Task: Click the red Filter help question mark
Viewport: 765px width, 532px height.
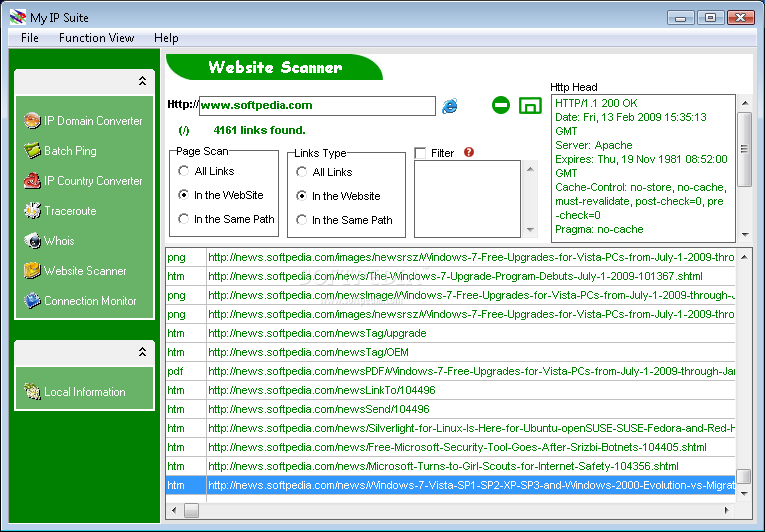Action: pos(469,152)
